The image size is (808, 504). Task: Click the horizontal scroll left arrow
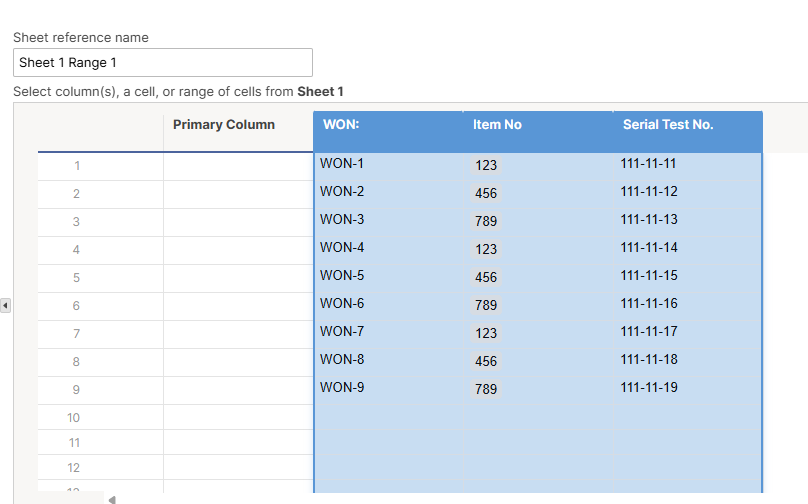coord(112,499)
